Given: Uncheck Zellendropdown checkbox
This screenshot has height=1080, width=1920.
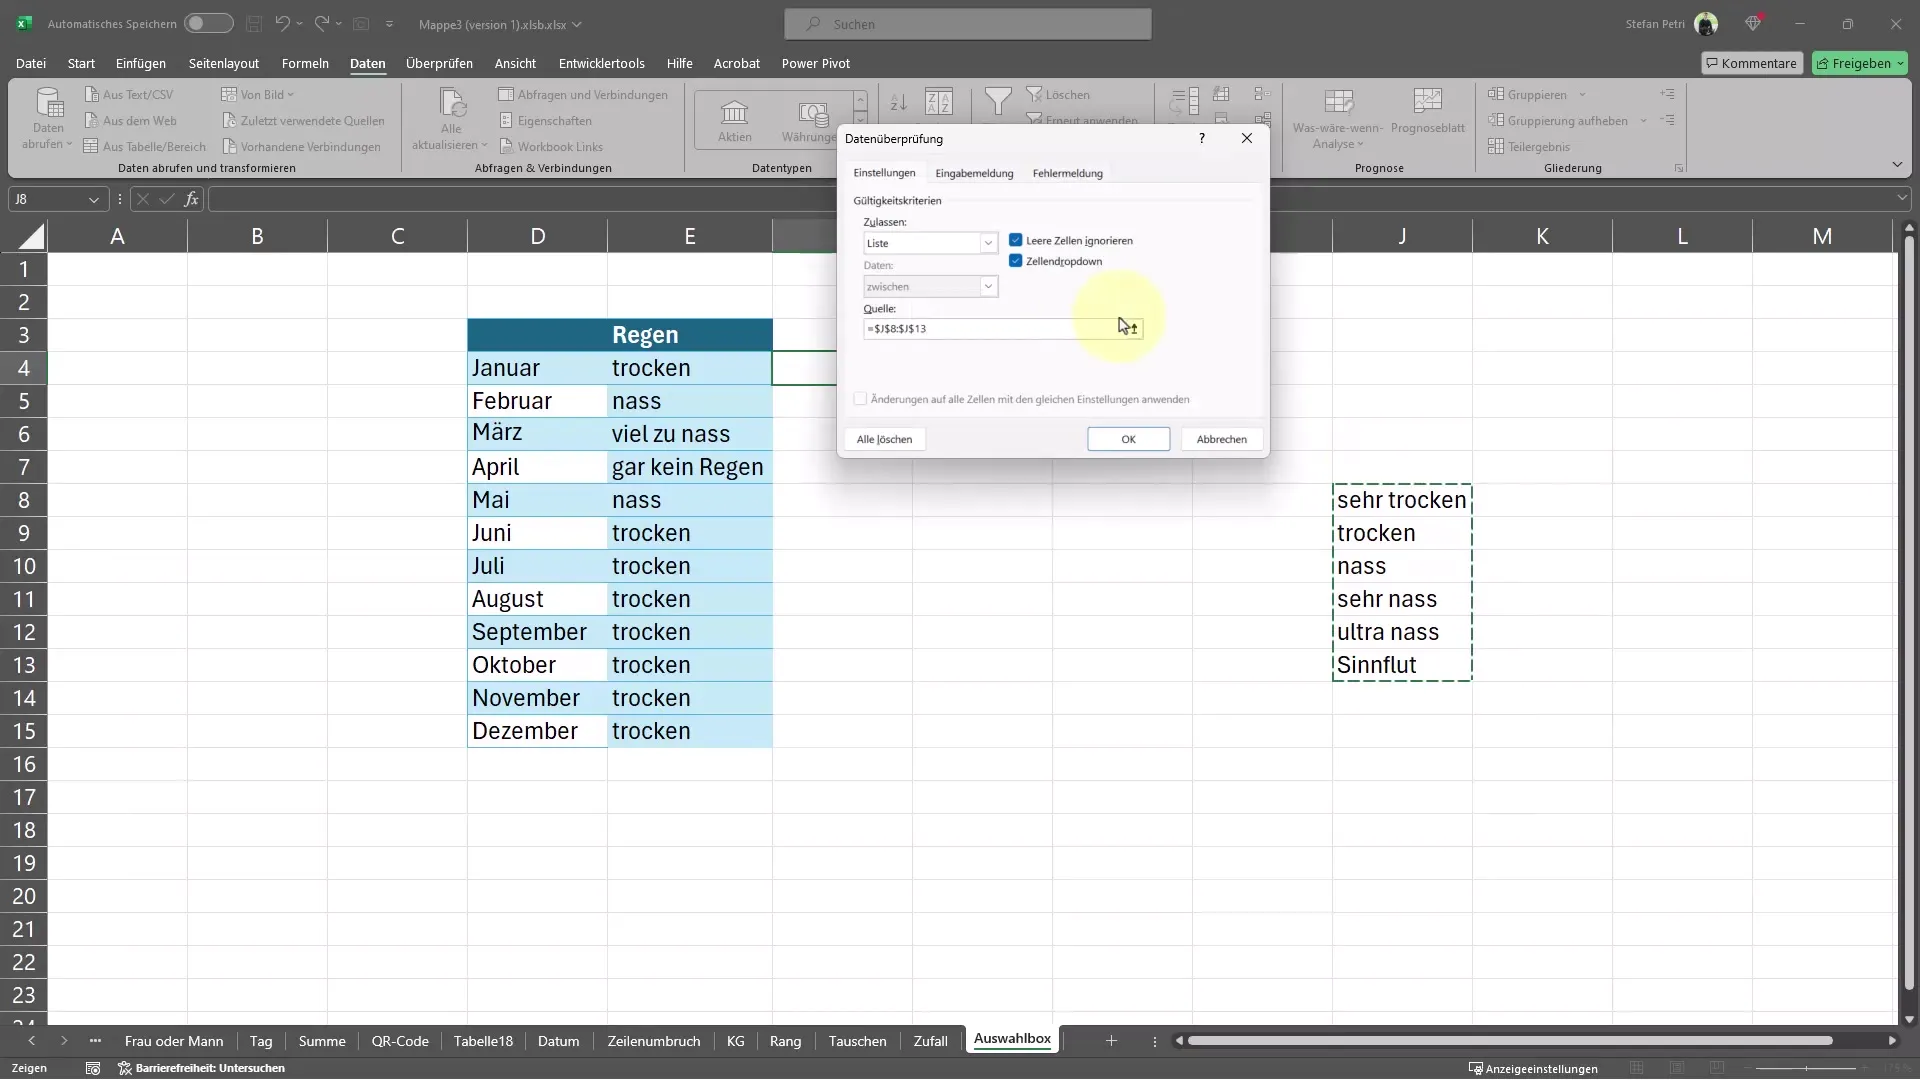Looking at the screenshot, I should (x=1015, y=261).
